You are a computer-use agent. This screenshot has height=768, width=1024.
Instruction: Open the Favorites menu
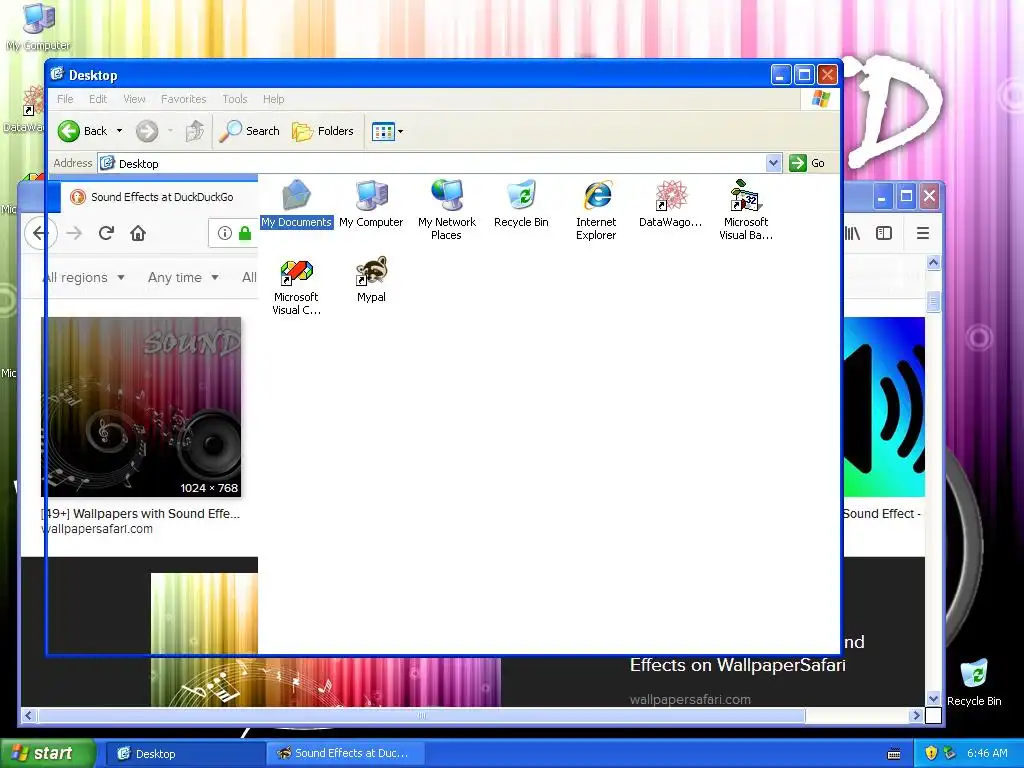(184, 99)
